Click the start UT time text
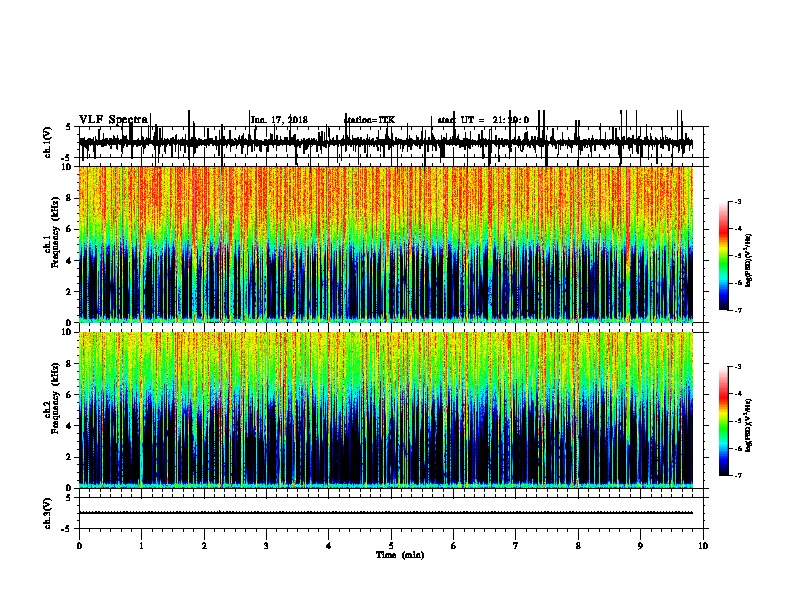 [483, 120]
